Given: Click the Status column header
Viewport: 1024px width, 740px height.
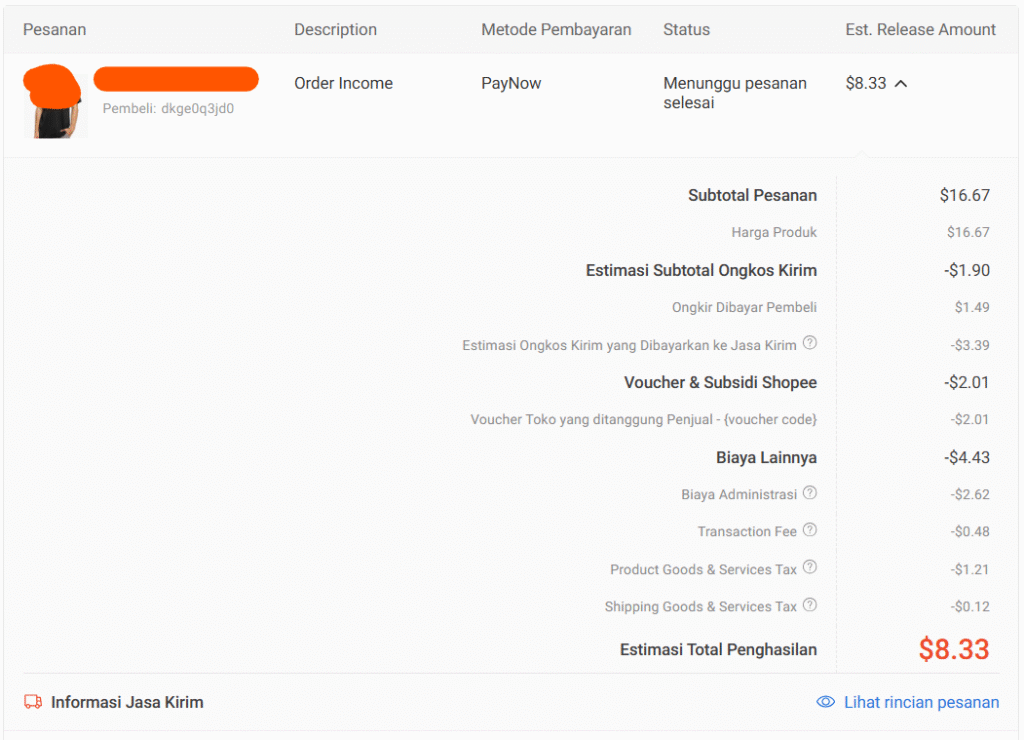Looking at the screenshot, I should coord(686,30).
